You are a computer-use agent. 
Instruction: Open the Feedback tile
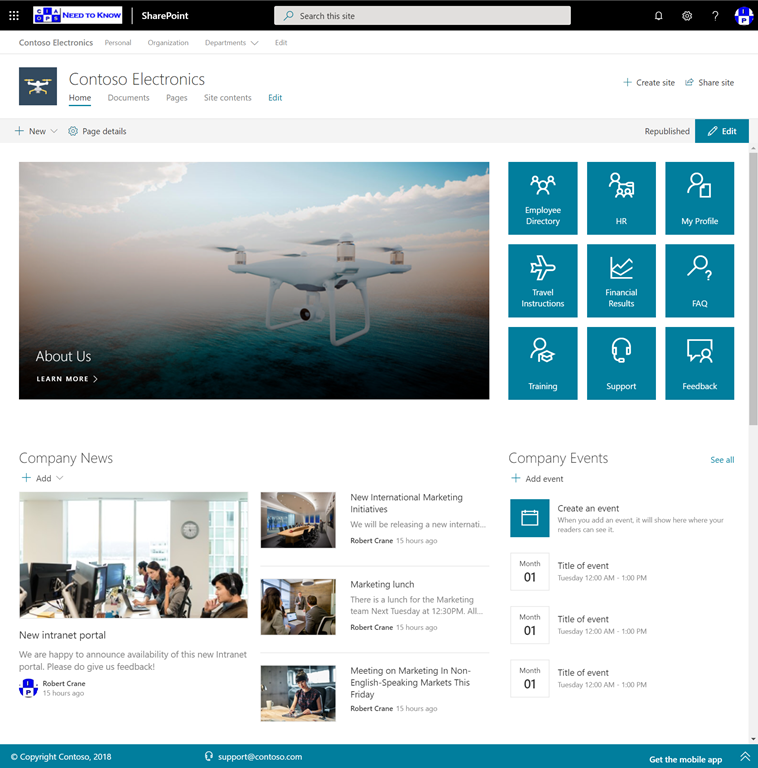pos(700,363)
